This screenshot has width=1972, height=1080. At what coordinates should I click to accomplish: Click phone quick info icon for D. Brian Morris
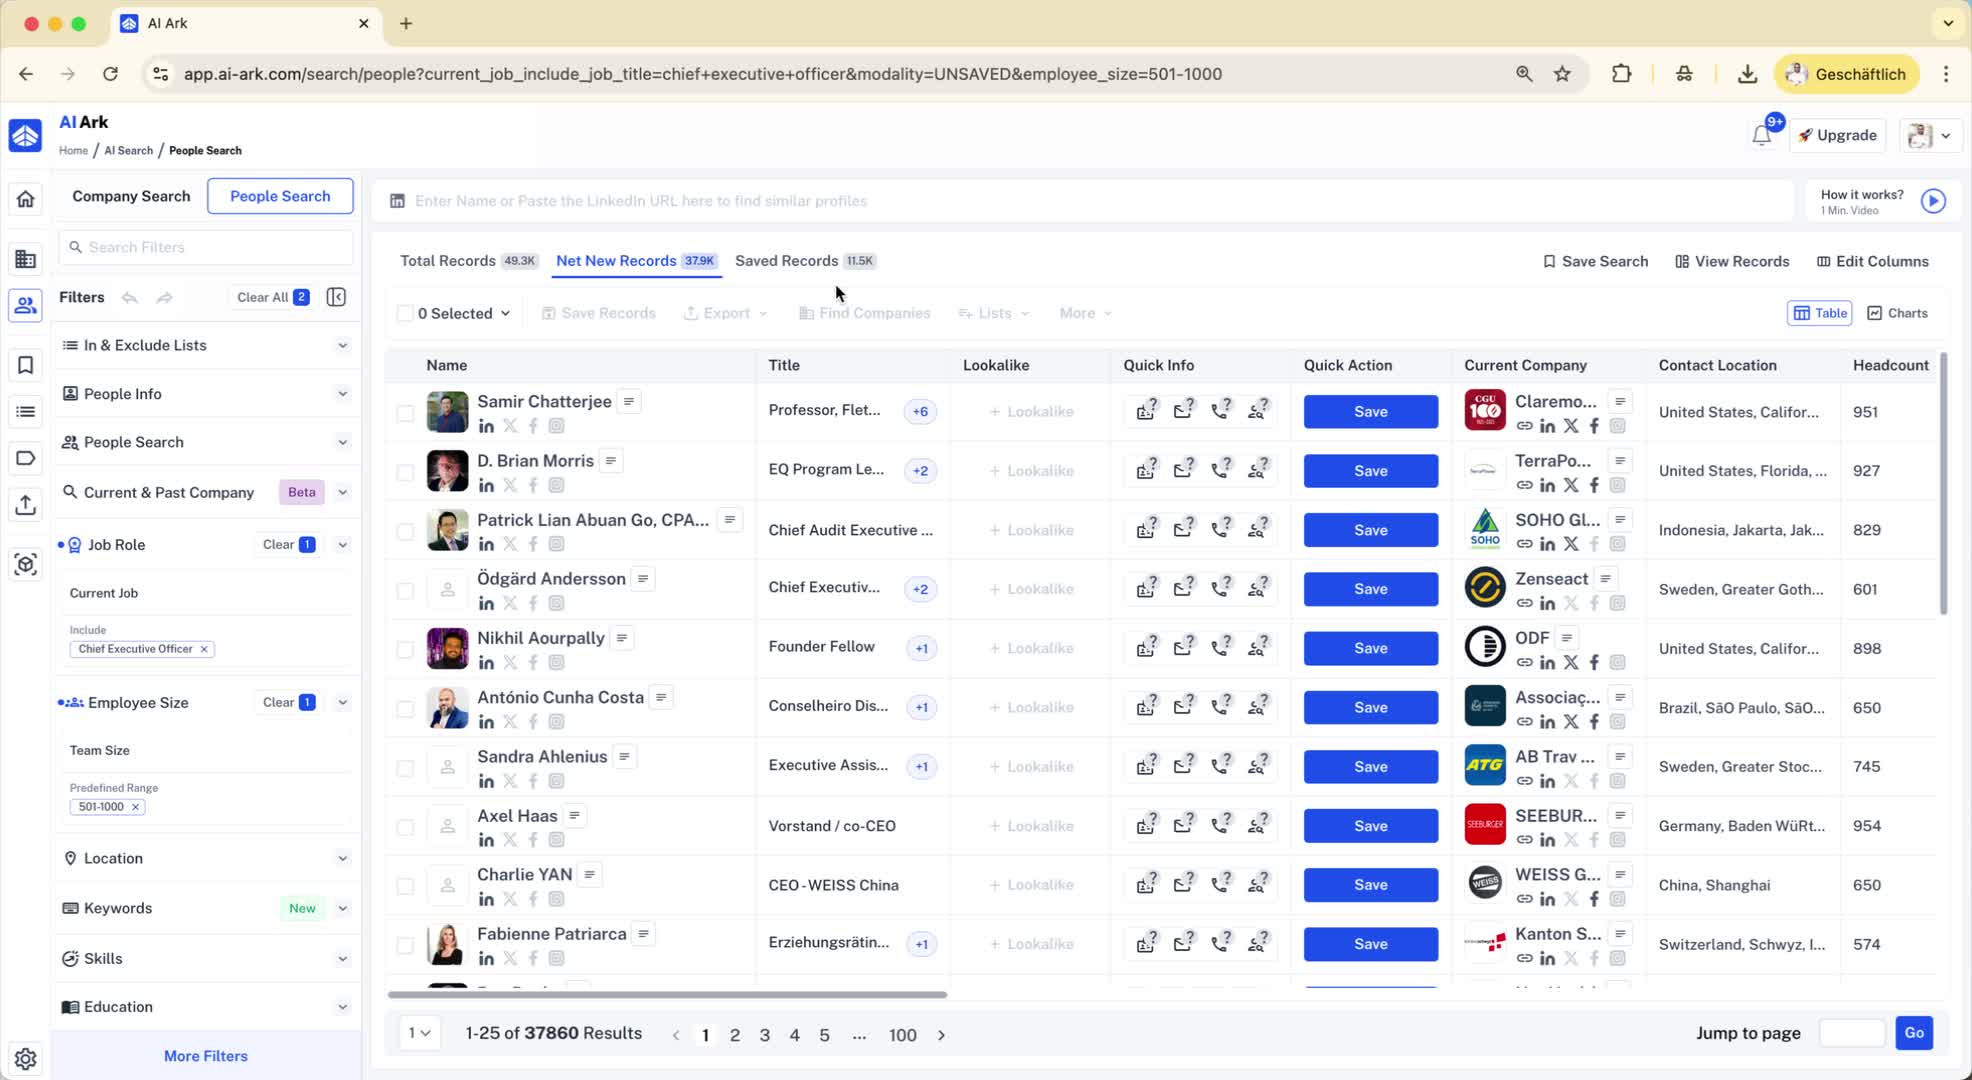pos(1220,470)
